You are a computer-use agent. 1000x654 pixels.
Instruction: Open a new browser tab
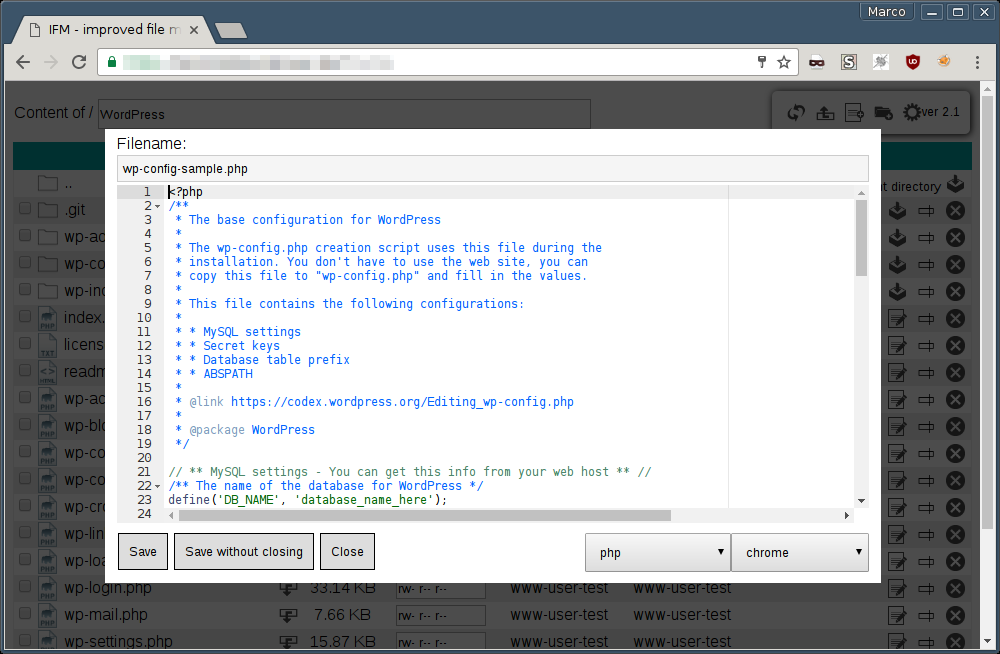[231, 30]
